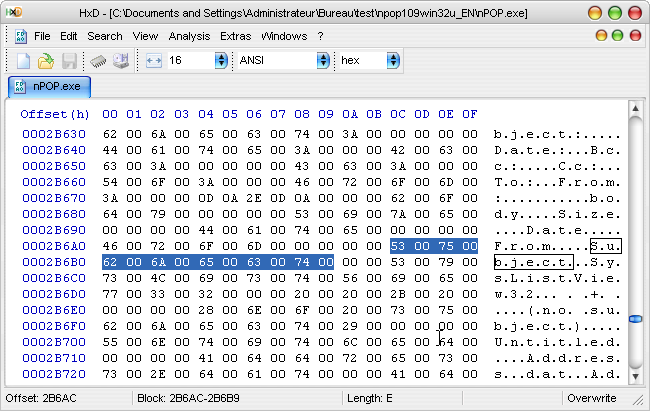Click decoded text 'T.o.:...F.r.o.m.'
650x411 pixels.
[557, 182]
